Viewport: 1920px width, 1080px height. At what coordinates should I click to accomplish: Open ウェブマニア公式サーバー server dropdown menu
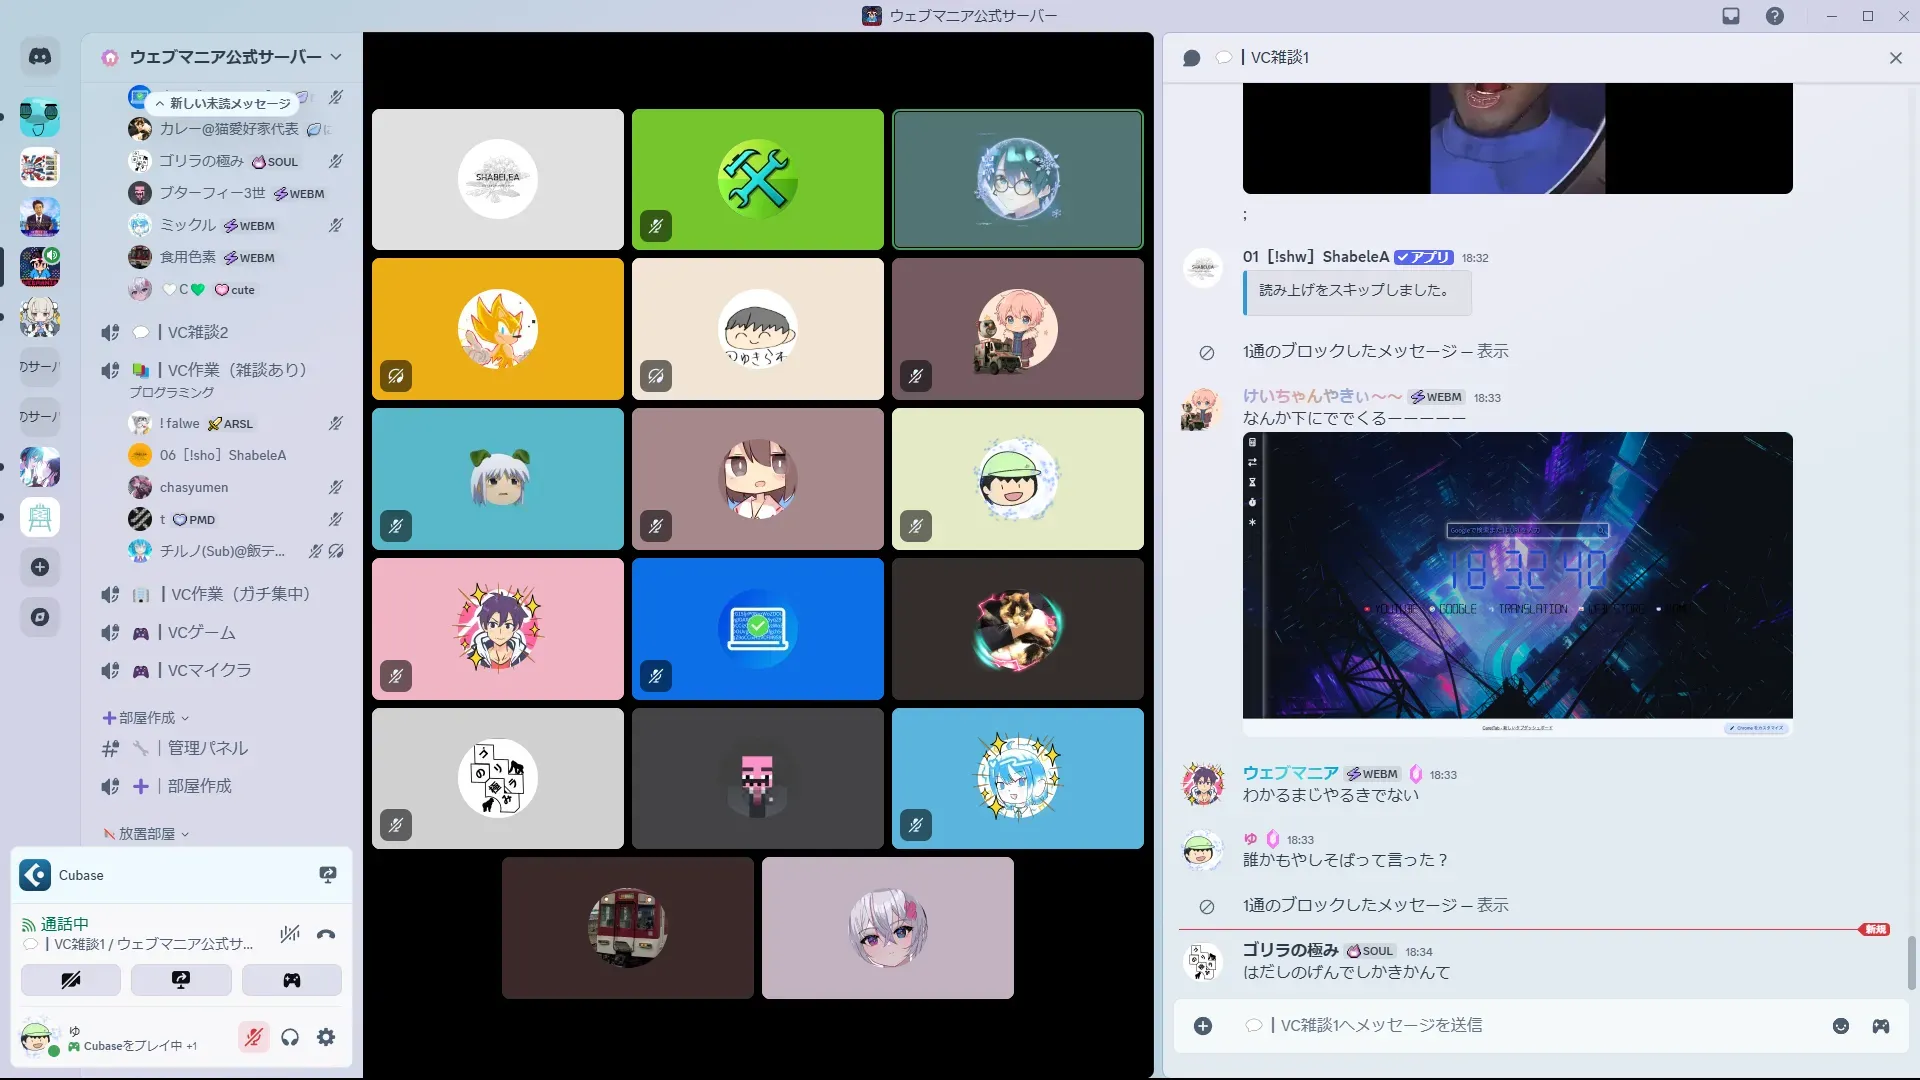[225, 57]
